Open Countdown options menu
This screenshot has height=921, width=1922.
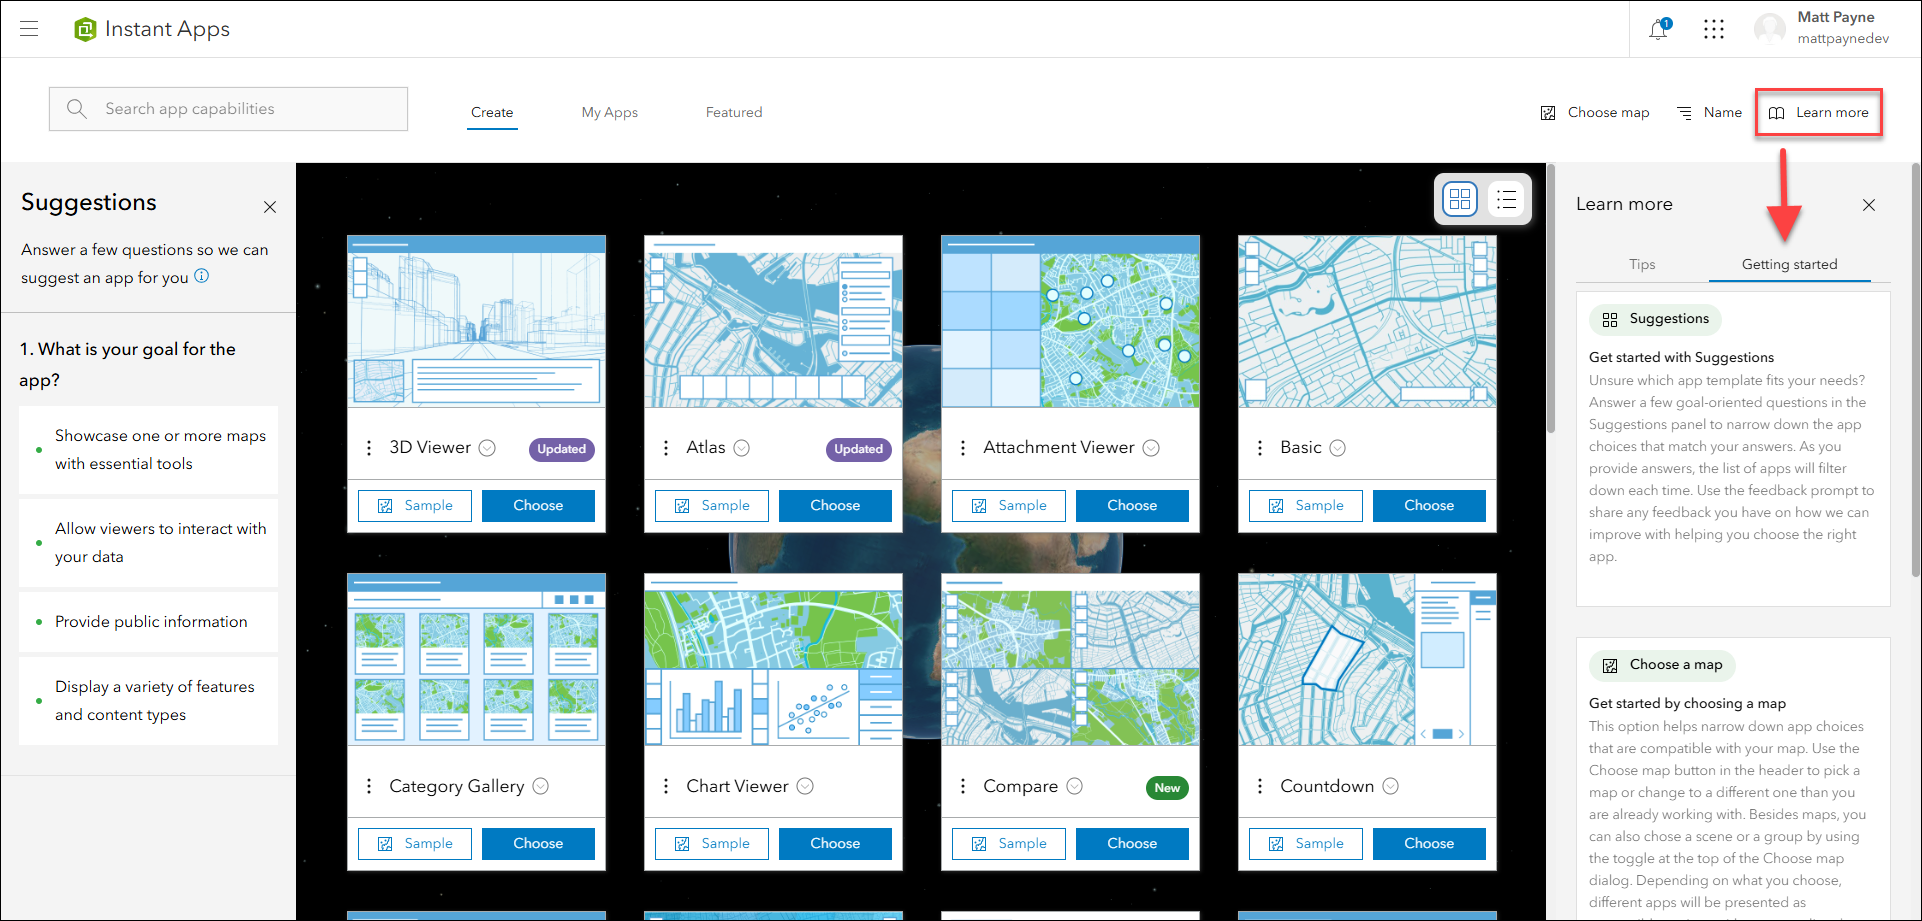[x=1260, y=786]
